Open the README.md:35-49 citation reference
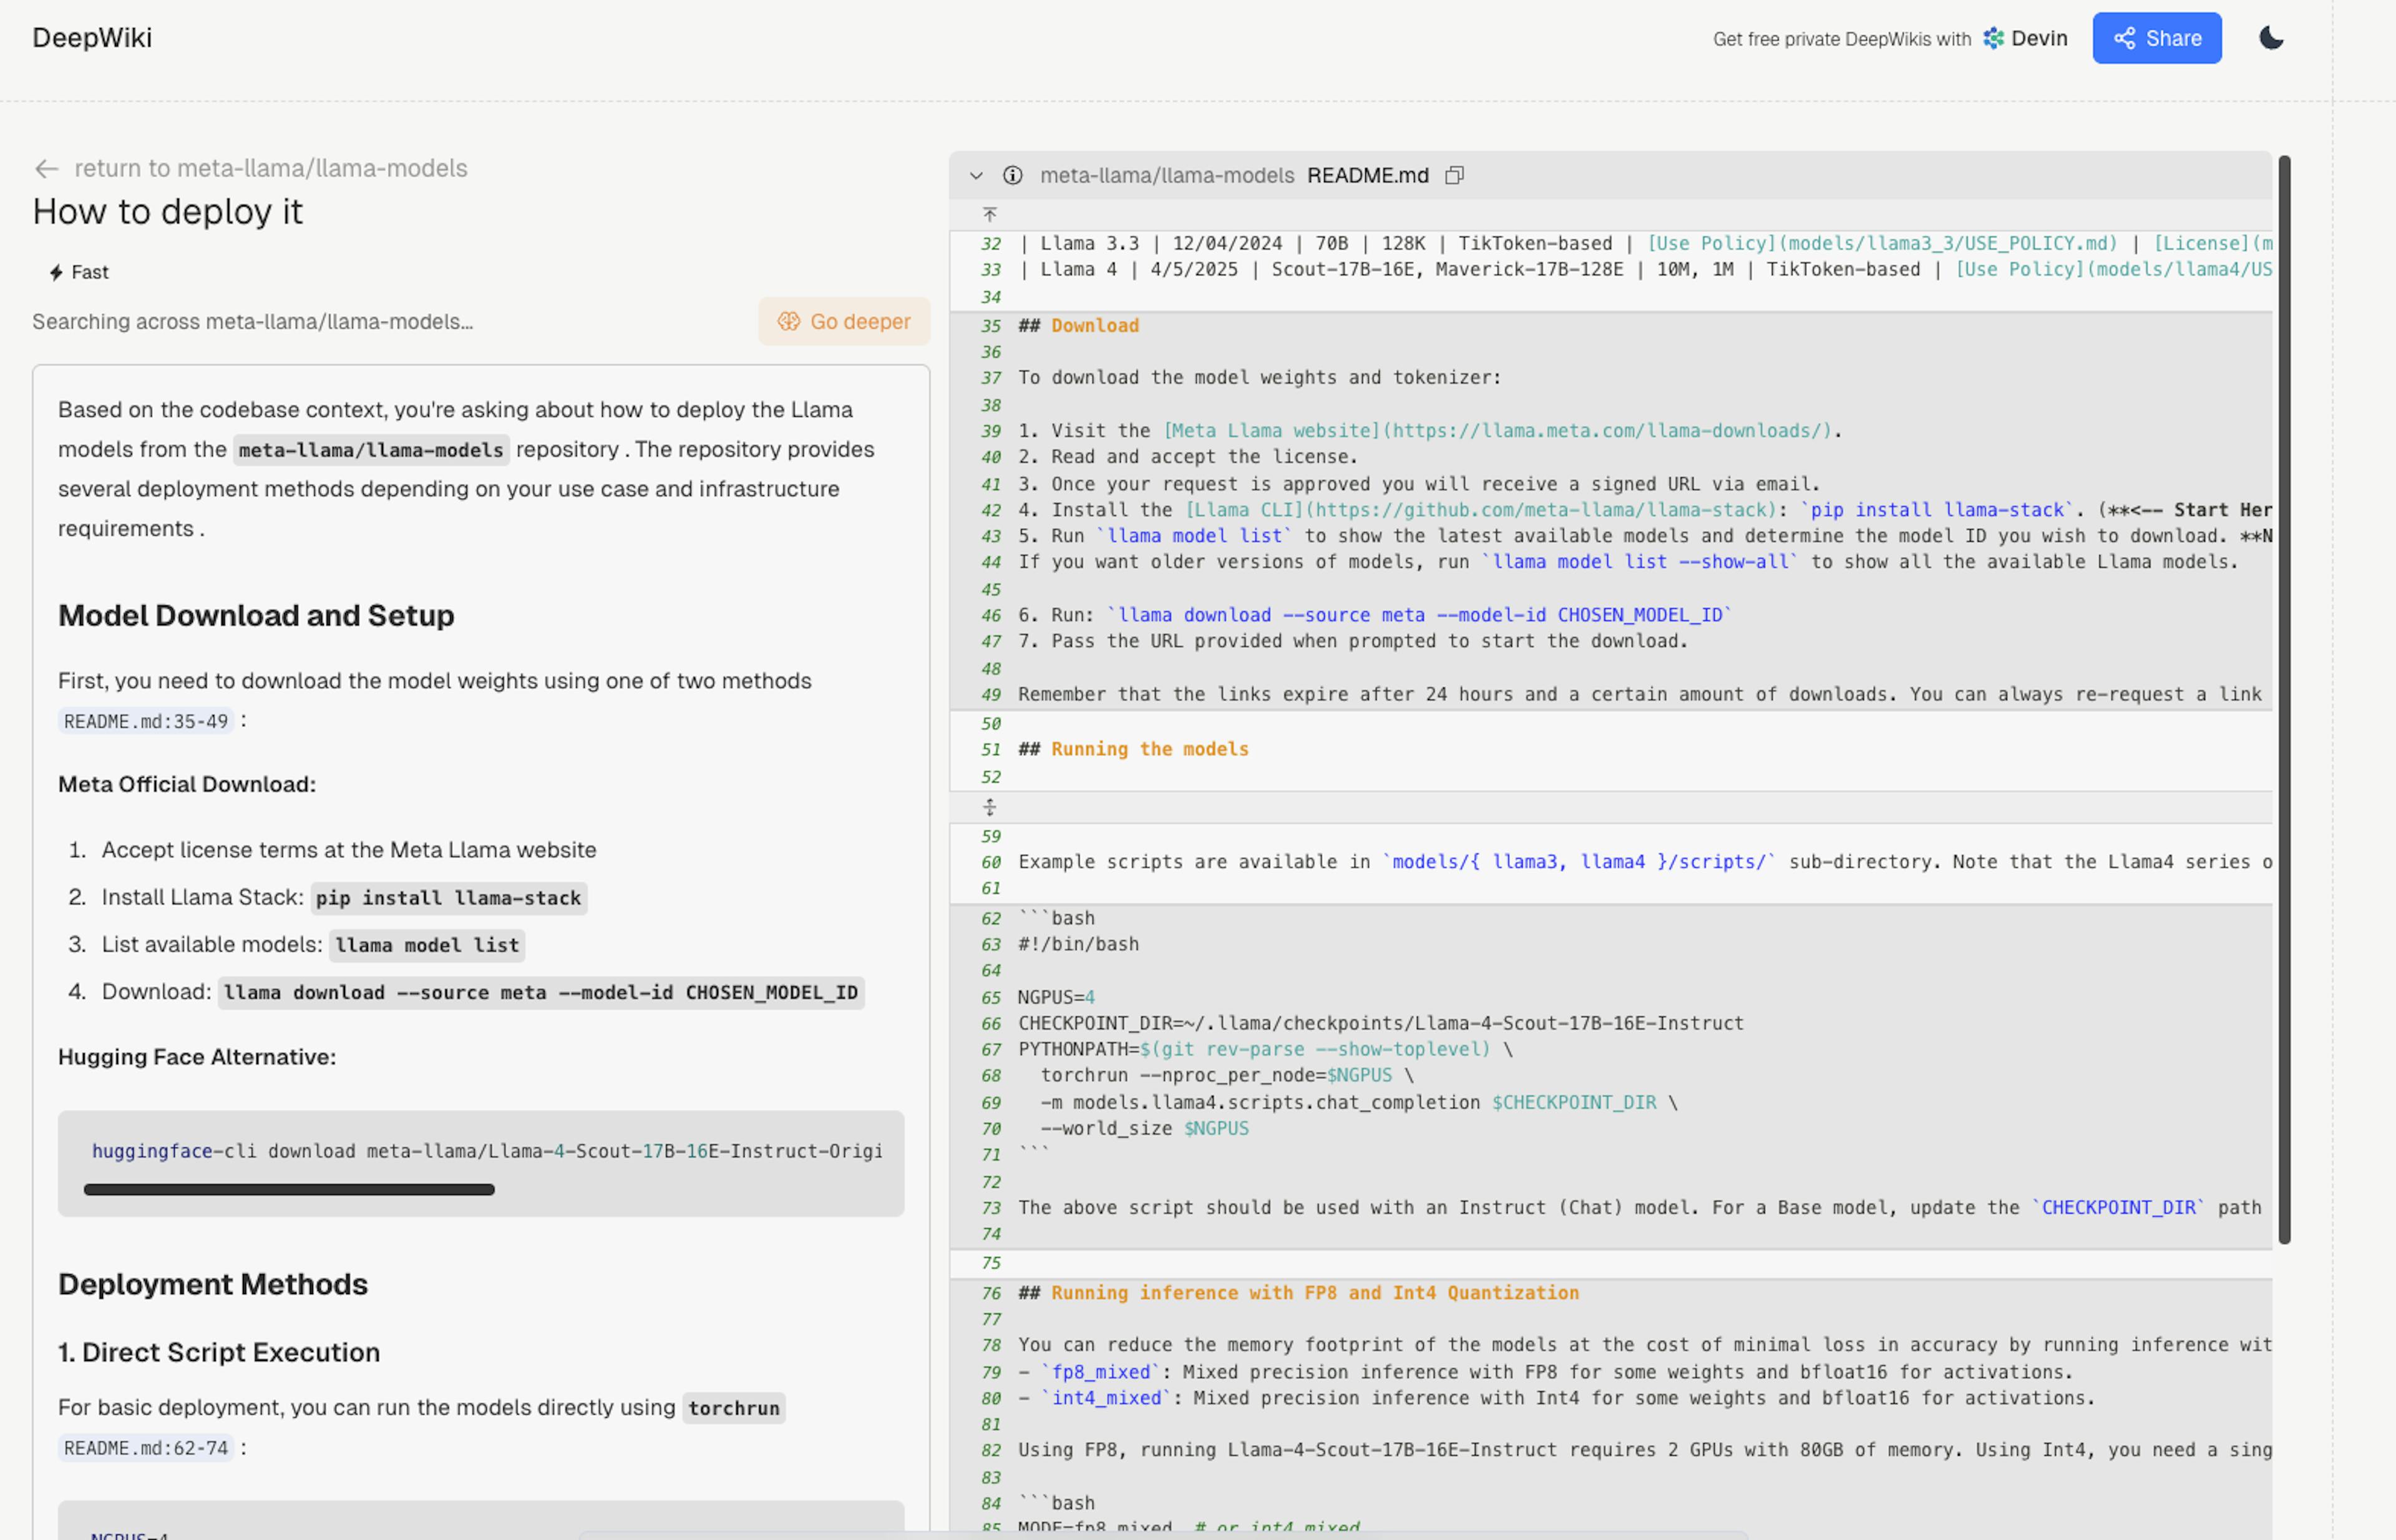Viewport: 2396px width, 1540px height. (x=146, y=721)
